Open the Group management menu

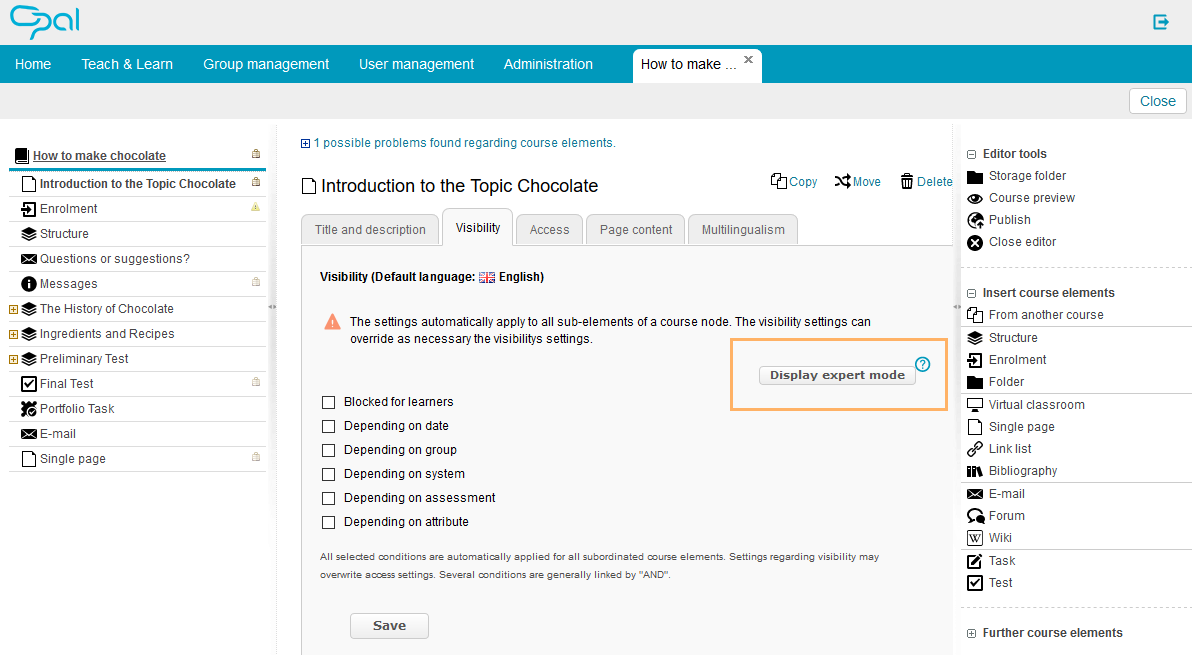tap(266, 64)
